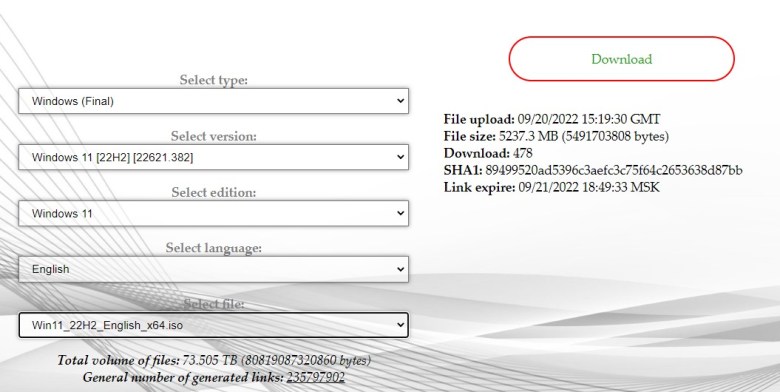Click the 'Select version:' label
Viewport: 780px width, 392px height.
pyautogui.click(x=213, y=136)
